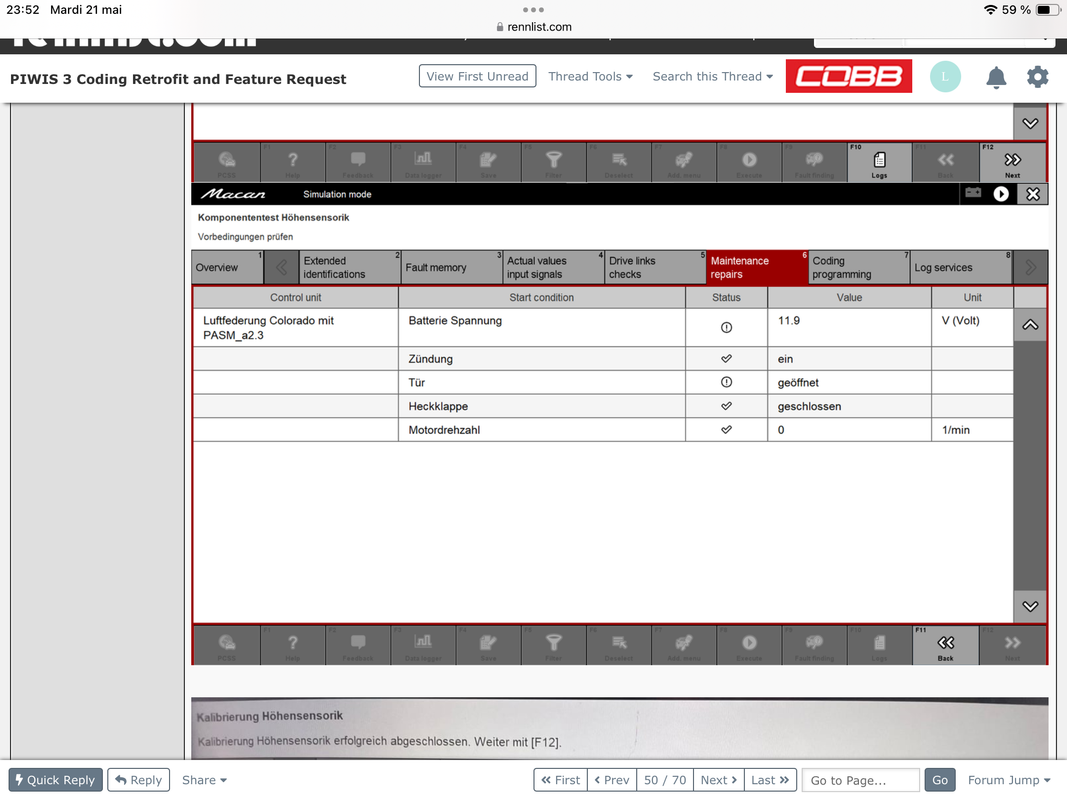Select the Maintenance repairs tab
This screenshot has height=800, width=1067.
757,267
